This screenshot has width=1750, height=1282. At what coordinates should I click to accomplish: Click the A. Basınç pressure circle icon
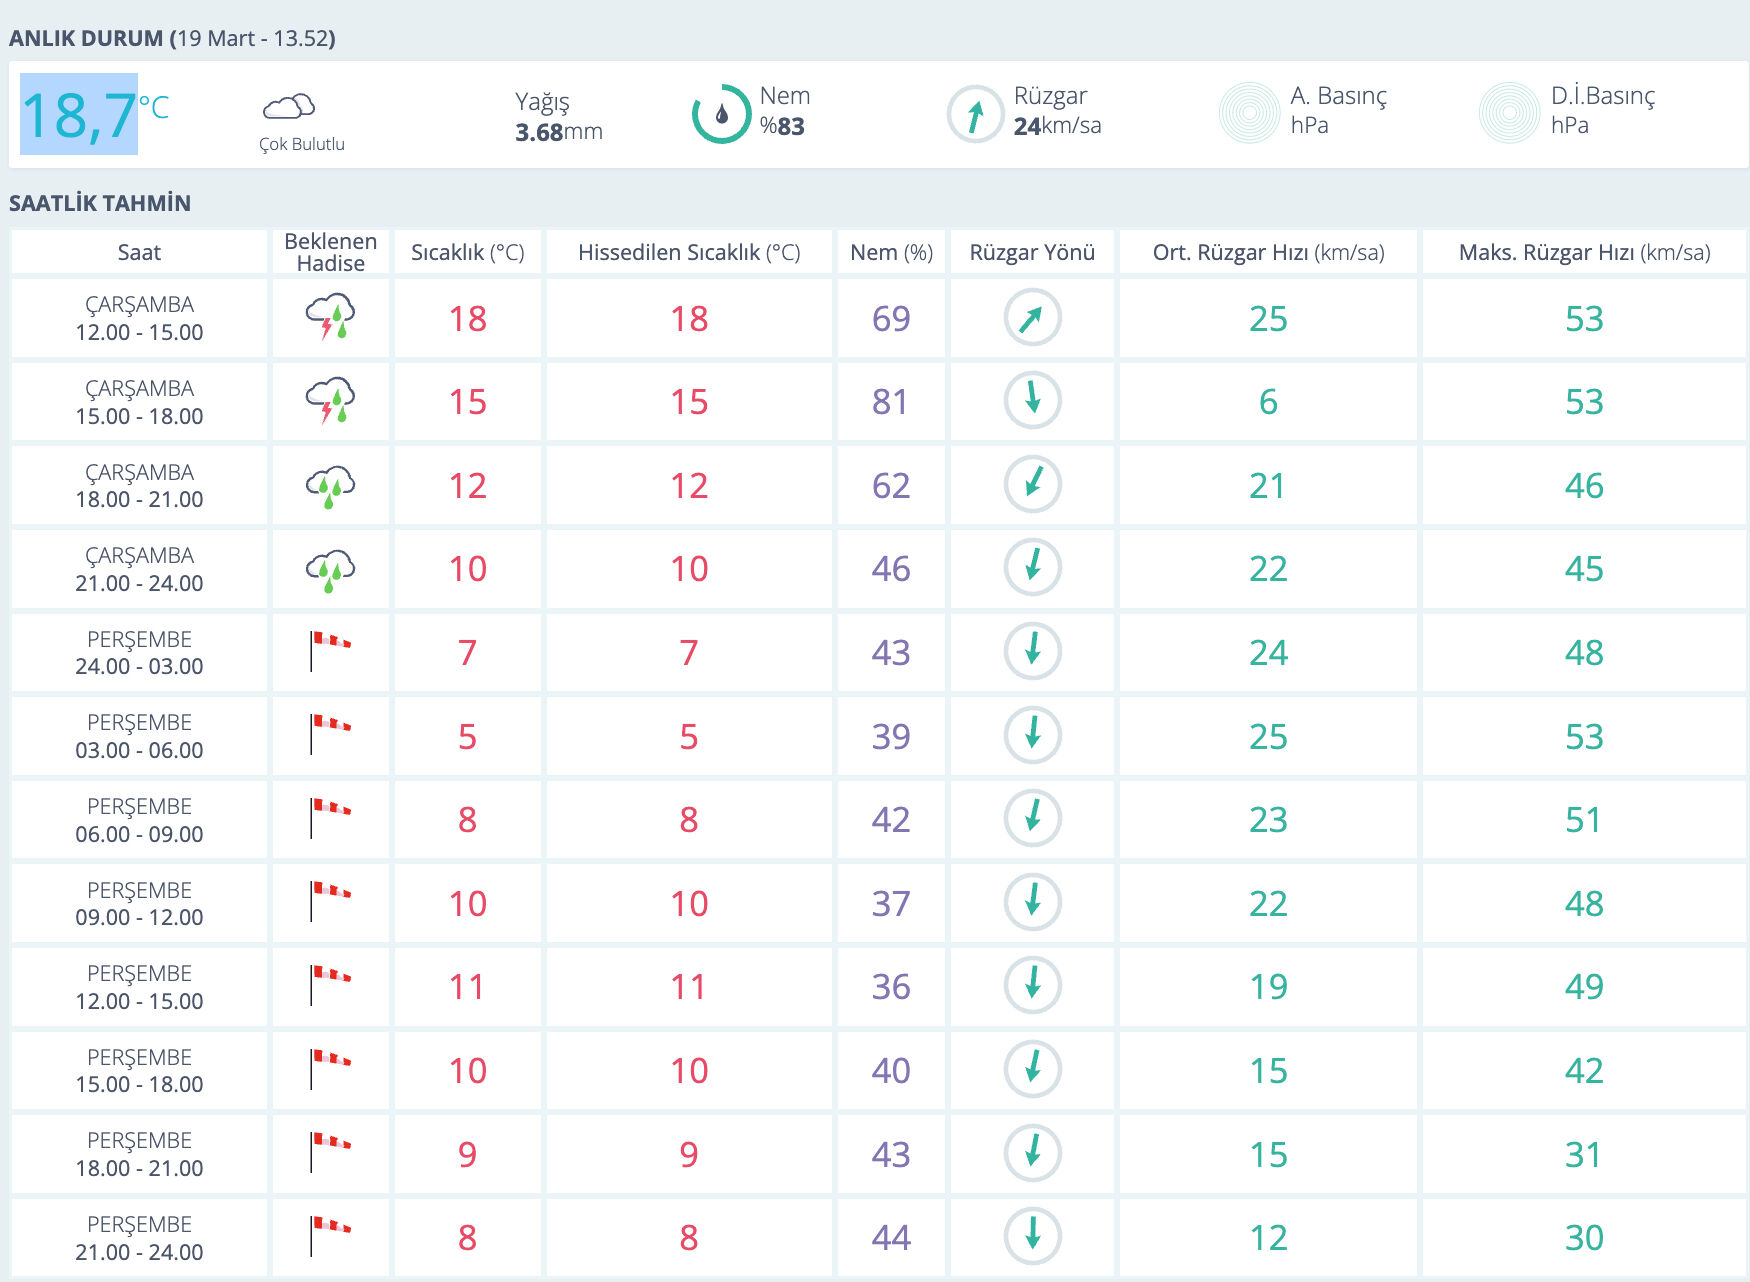coord(1249,112)
